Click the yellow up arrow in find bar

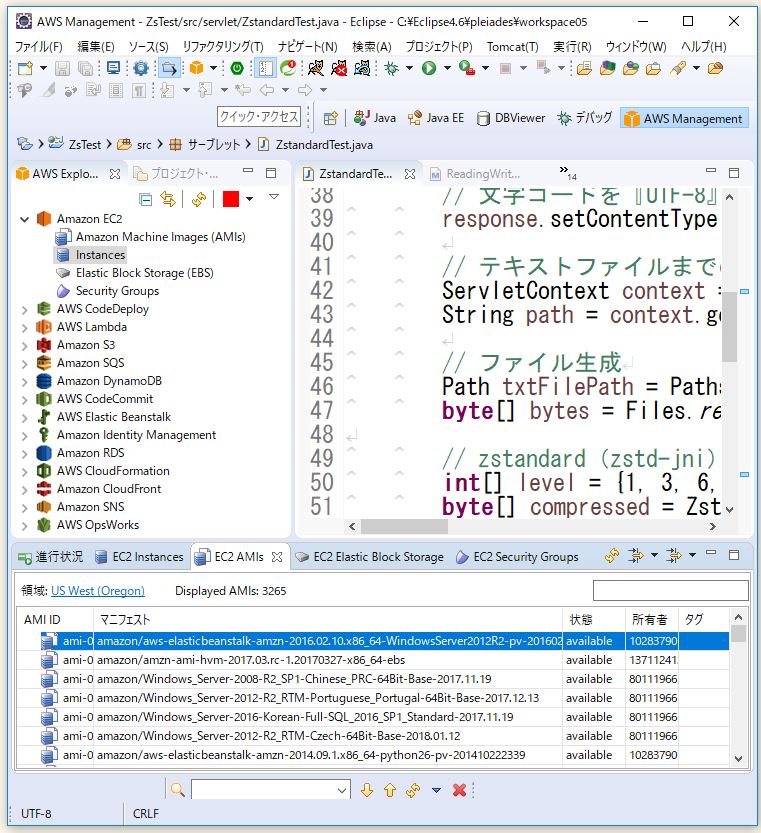(x=390, y=790)
